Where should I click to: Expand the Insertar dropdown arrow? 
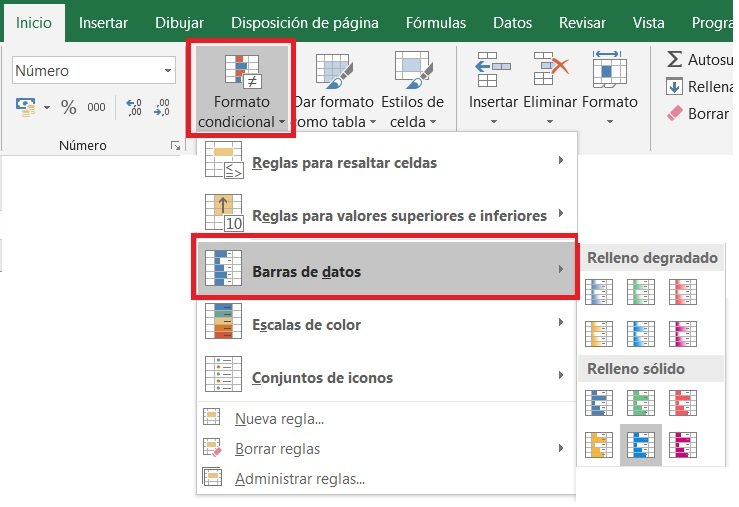point(493,122)
